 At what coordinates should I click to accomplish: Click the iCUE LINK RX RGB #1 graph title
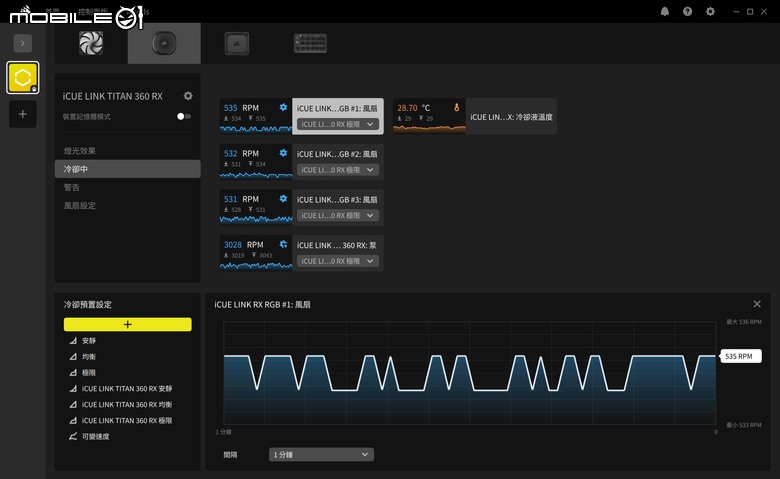(262, 304)
